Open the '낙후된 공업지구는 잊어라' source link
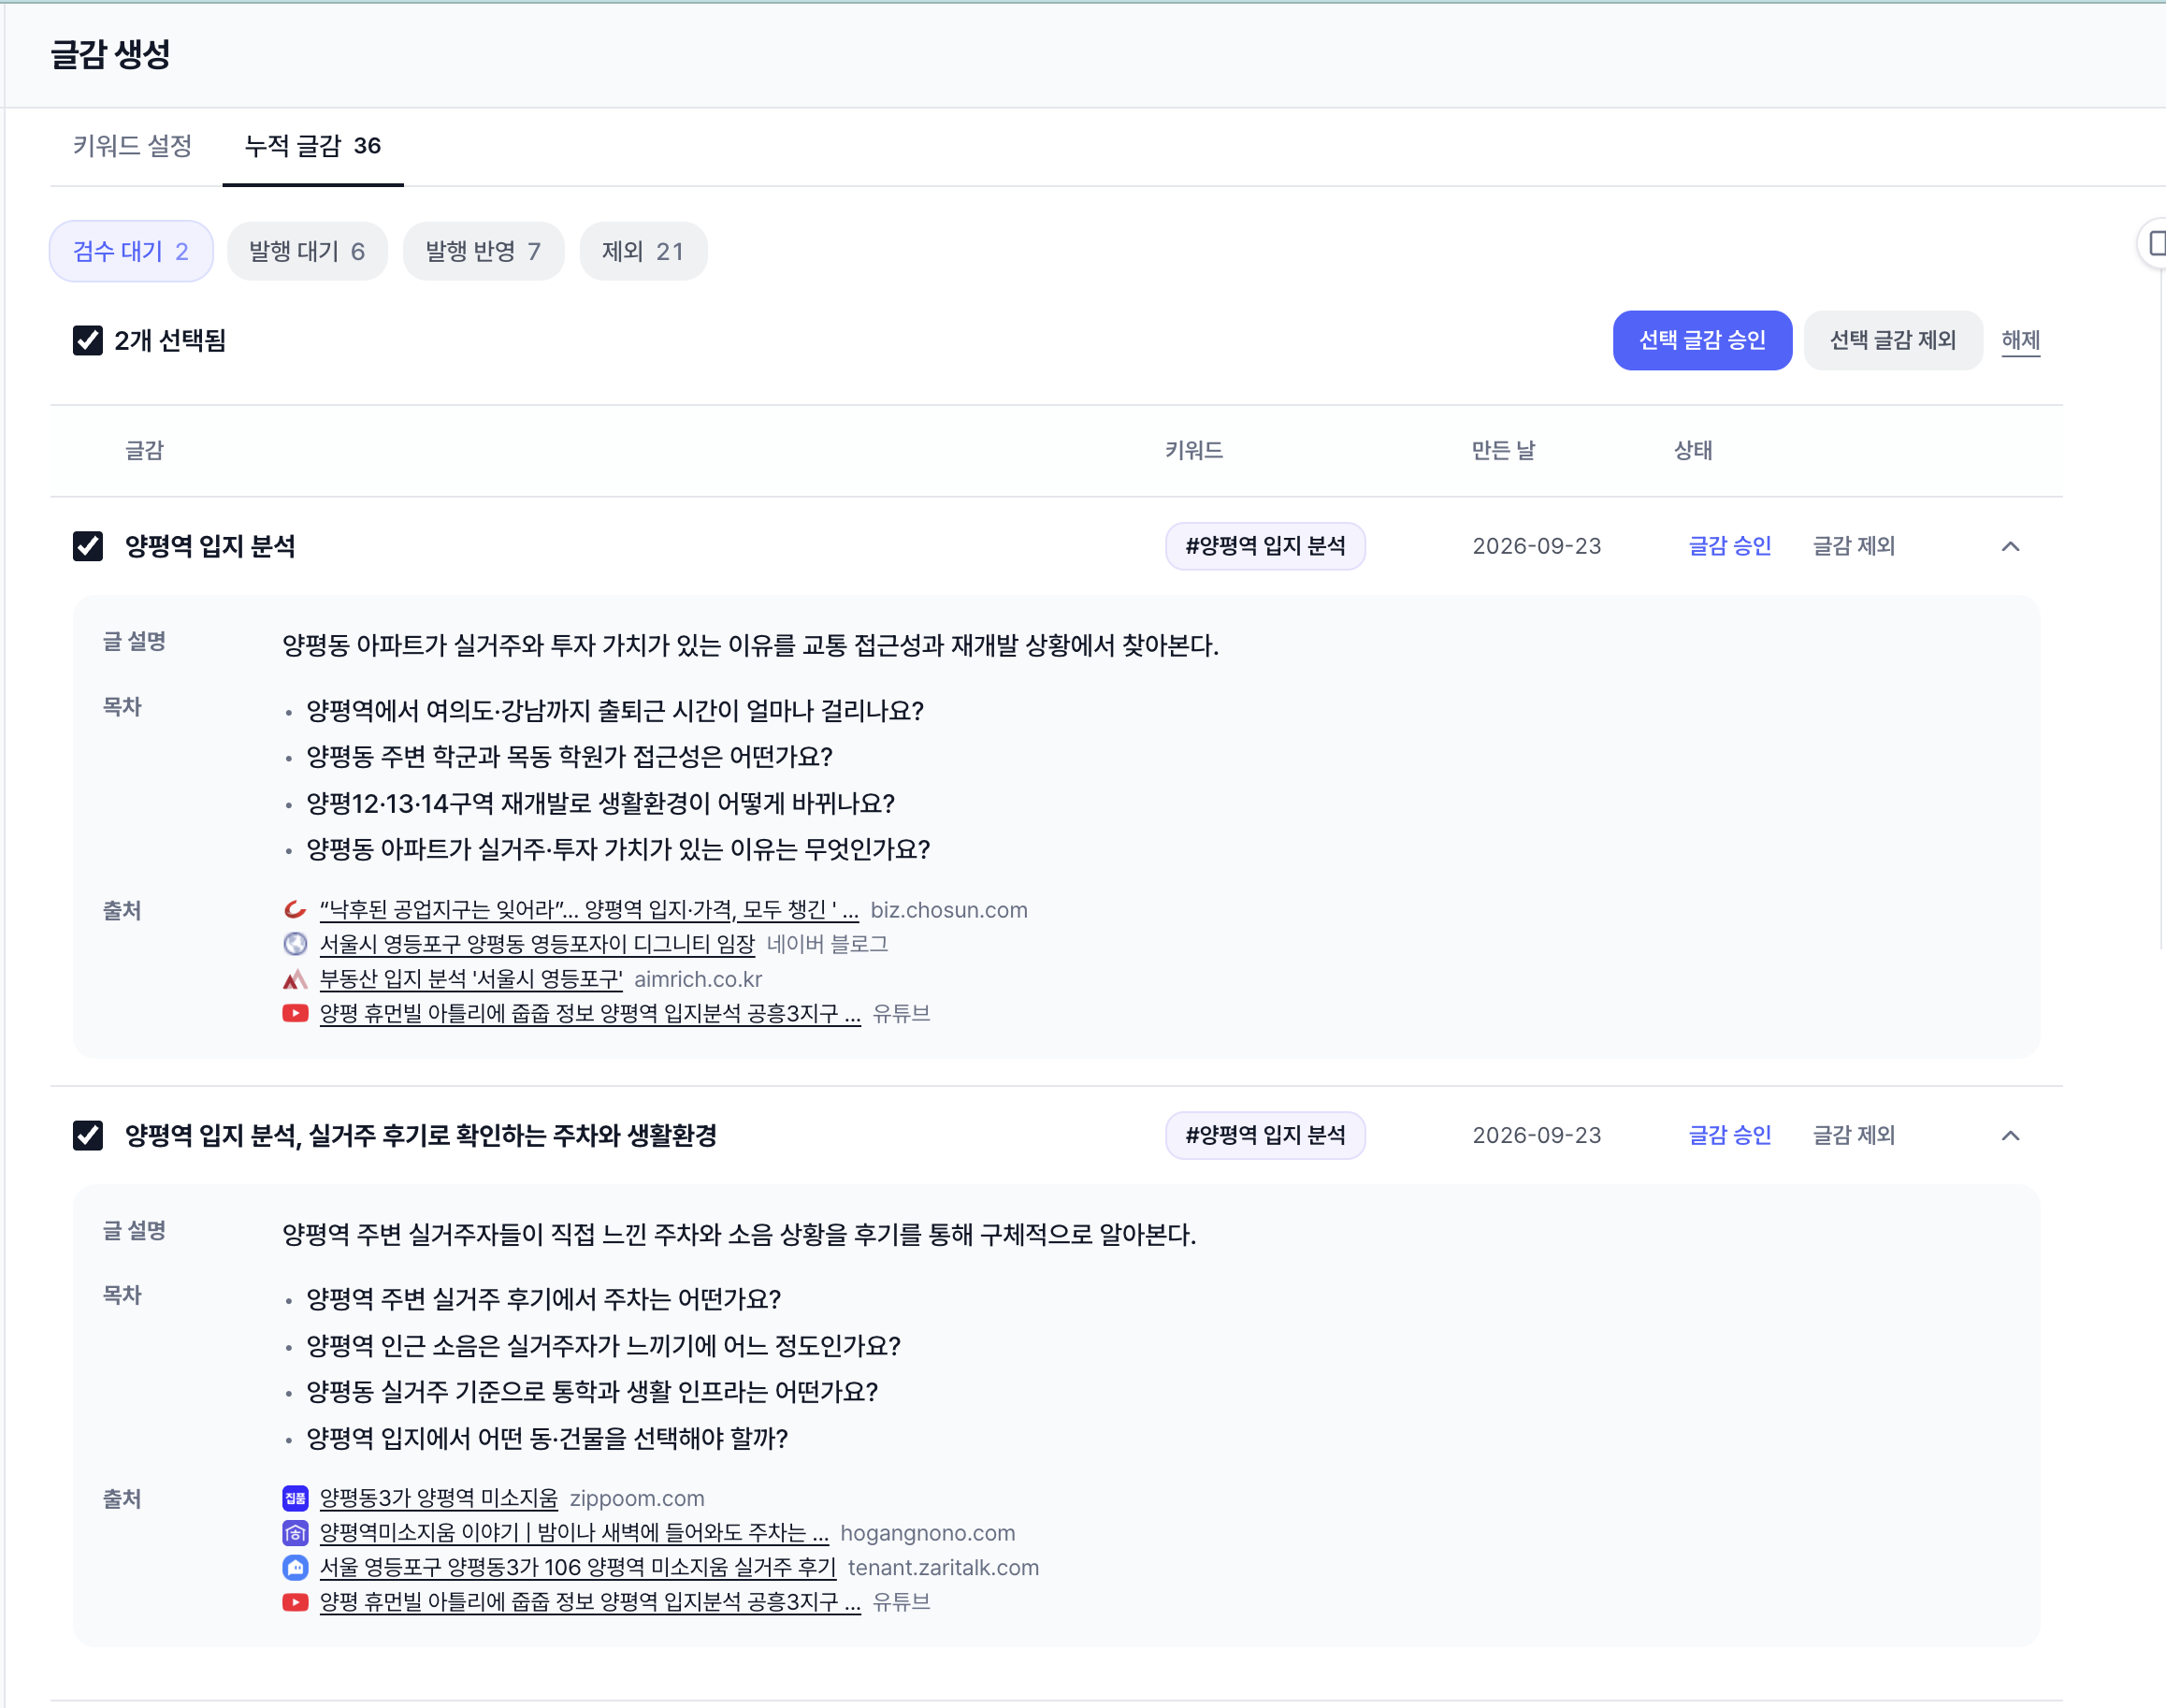The height and width of the screenshot is (1708, 2166). [x=589, y=910]
